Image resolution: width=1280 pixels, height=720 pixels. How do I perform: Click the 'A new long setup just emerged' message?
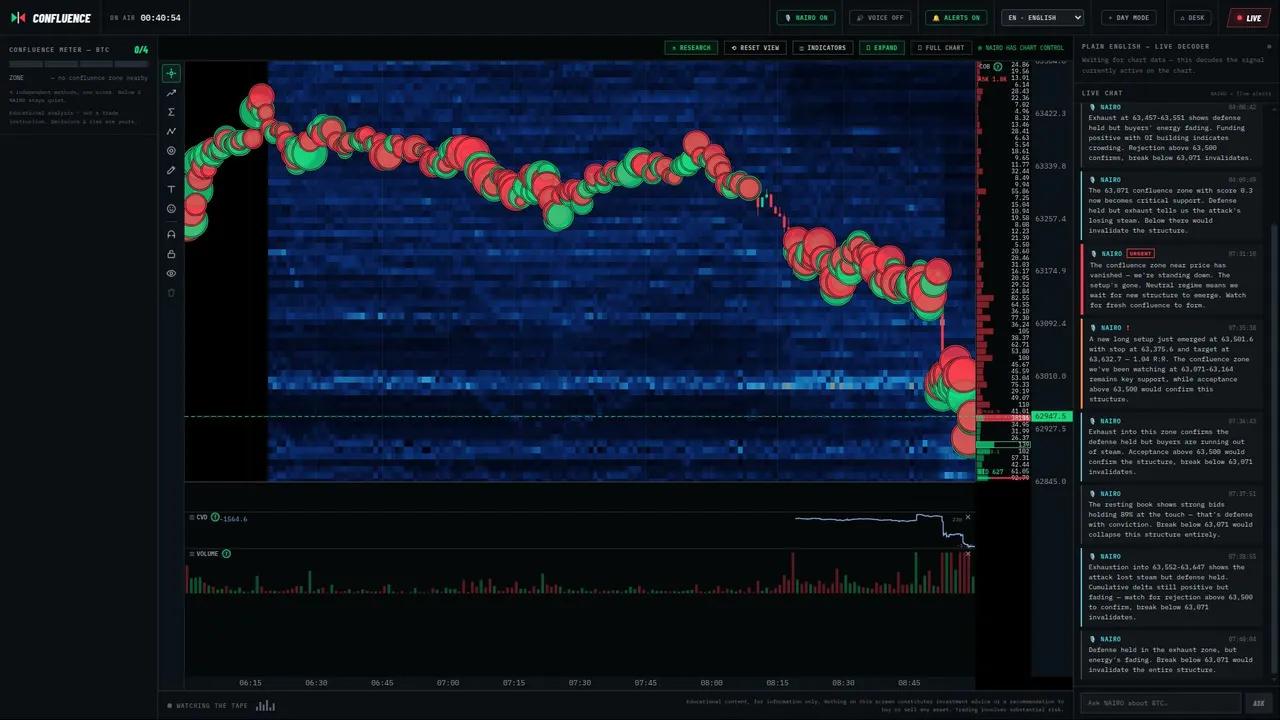(1172, 364)
